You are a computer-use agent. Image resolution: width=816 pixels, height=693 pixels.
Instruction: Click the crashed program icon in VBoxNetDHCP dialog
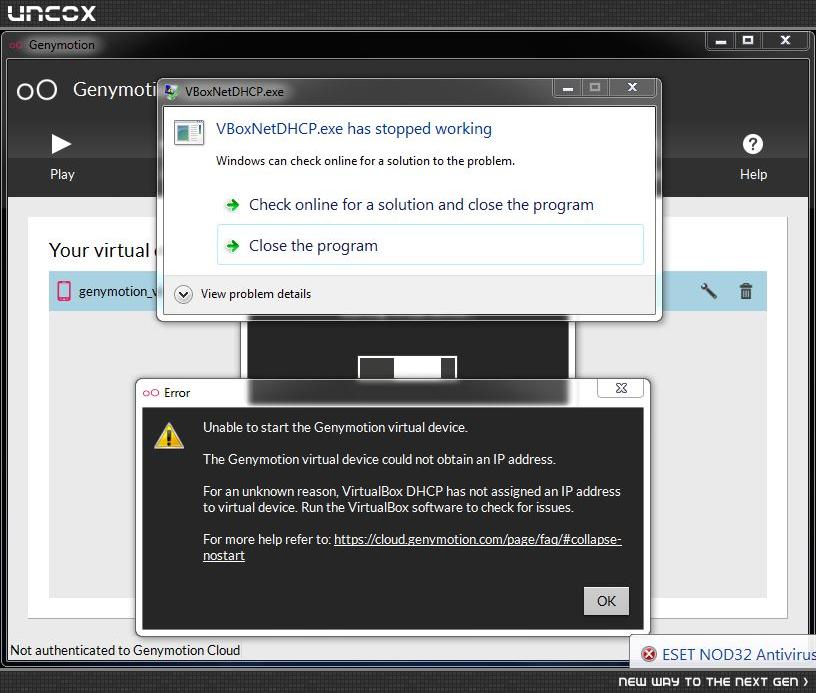pyautogui.click(x=189, y=132)
